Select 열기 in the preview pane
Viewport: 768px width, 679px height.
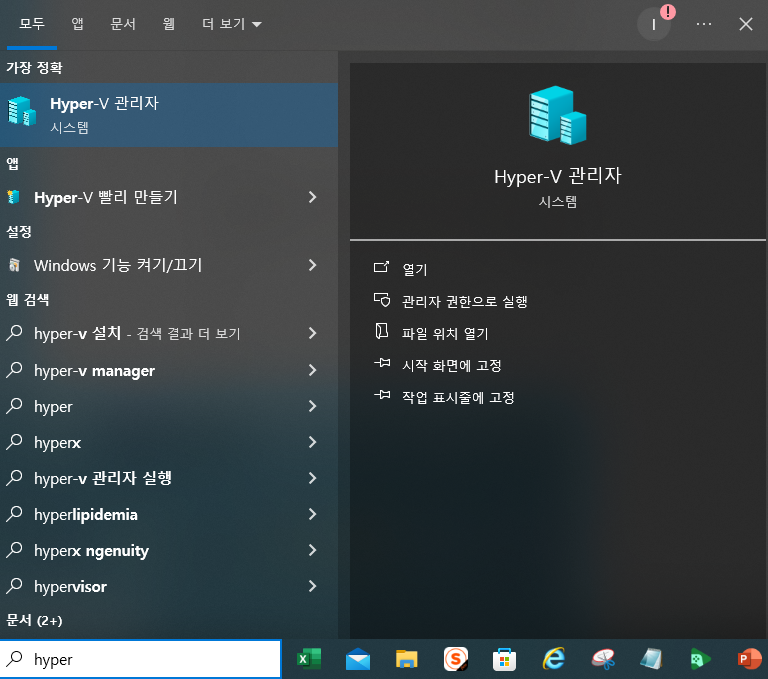(415, 269)
